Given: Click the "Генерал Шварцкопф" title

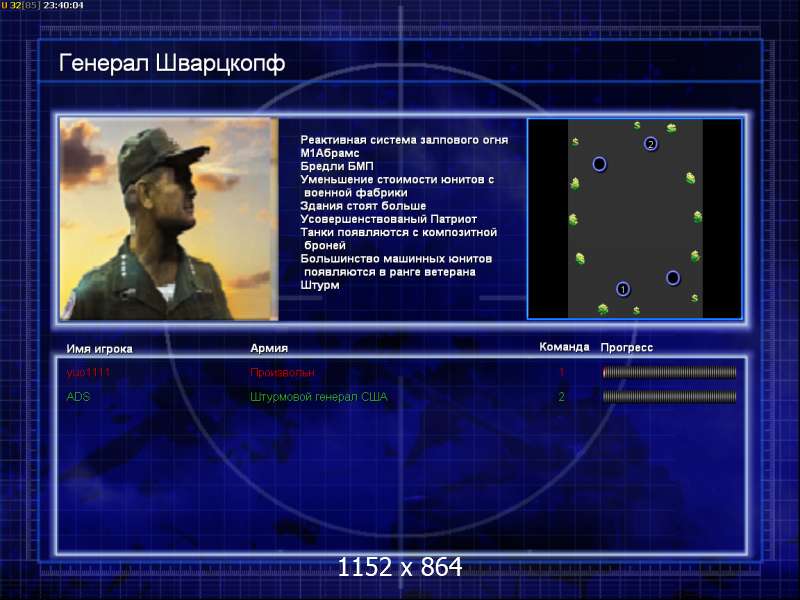Looking at the screenshot, I should (x=172, y=63).
